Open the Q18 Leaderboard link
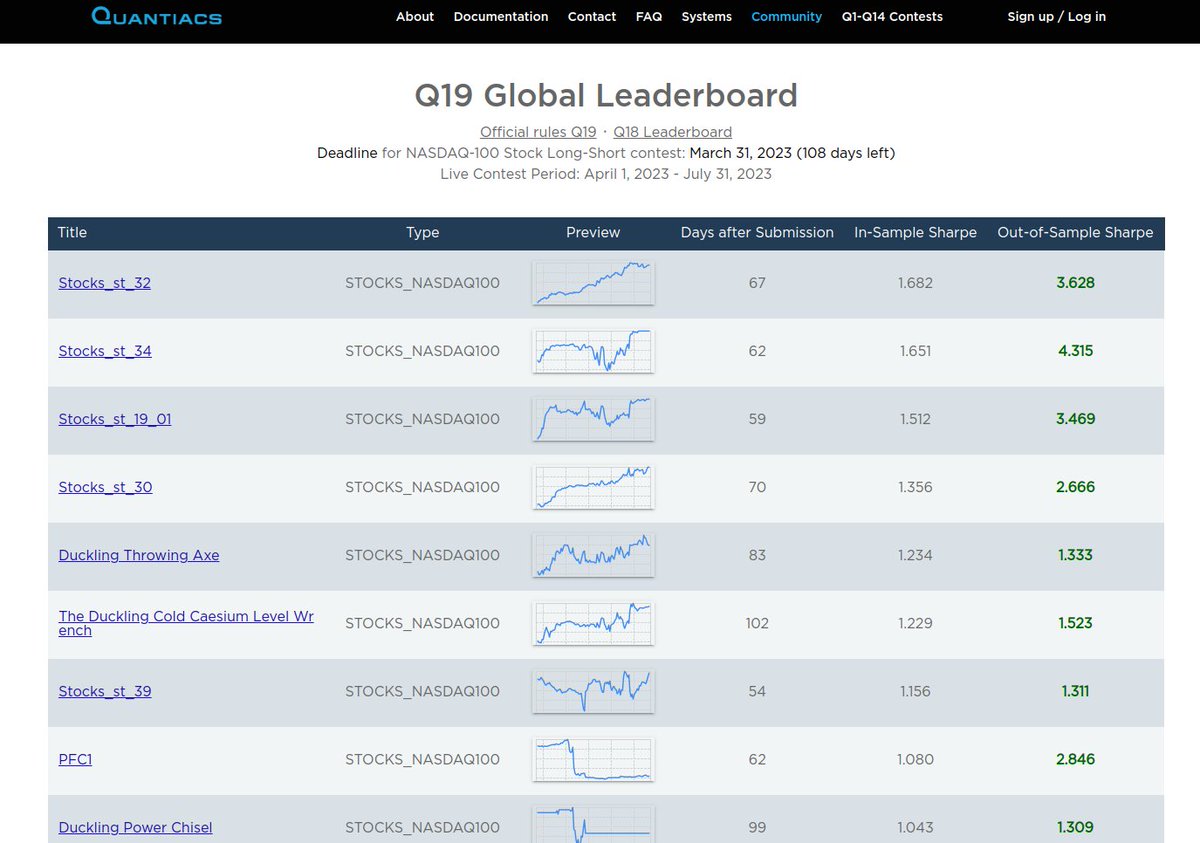1200x843 pixels. (673, 132)
